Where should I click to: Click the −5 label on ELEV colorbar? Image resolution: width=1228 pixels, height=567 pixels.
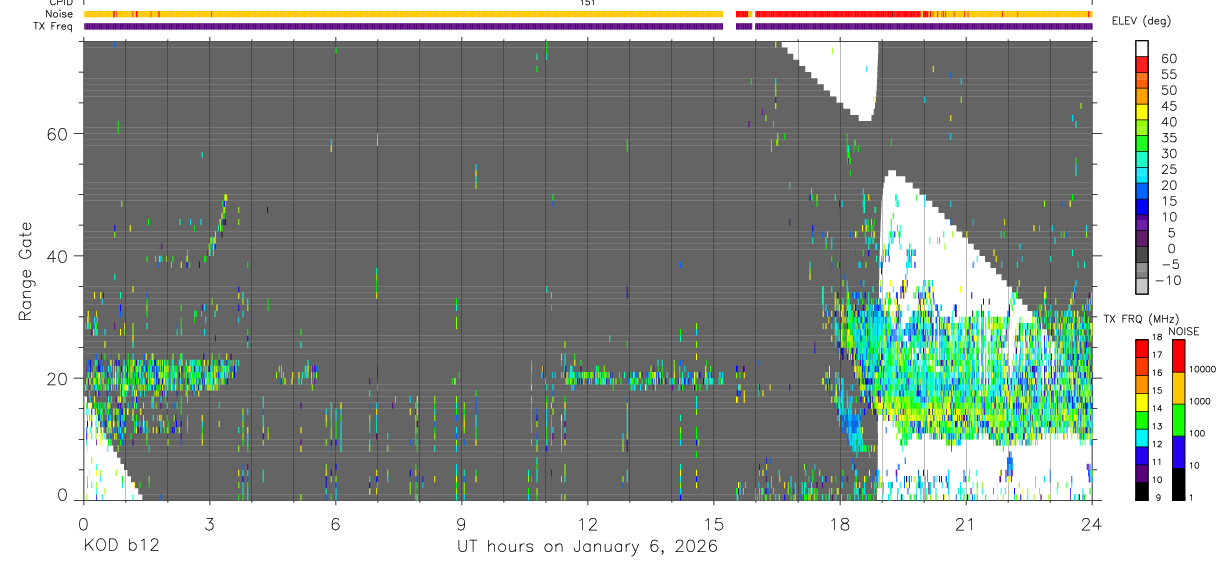1169,264
